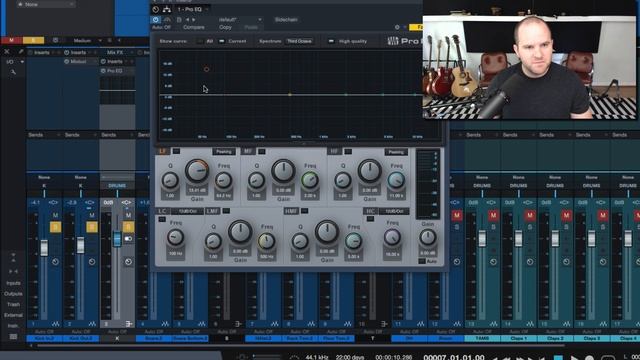Click the Sidechain button
This screenshot has width=640, height=360.
(x=286, y=19)
